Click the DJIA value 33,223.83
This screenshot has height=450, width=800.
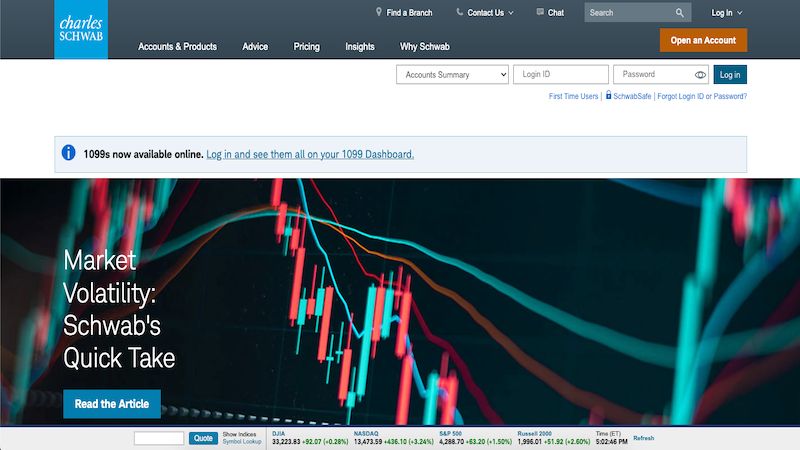[x=286, y=441]
